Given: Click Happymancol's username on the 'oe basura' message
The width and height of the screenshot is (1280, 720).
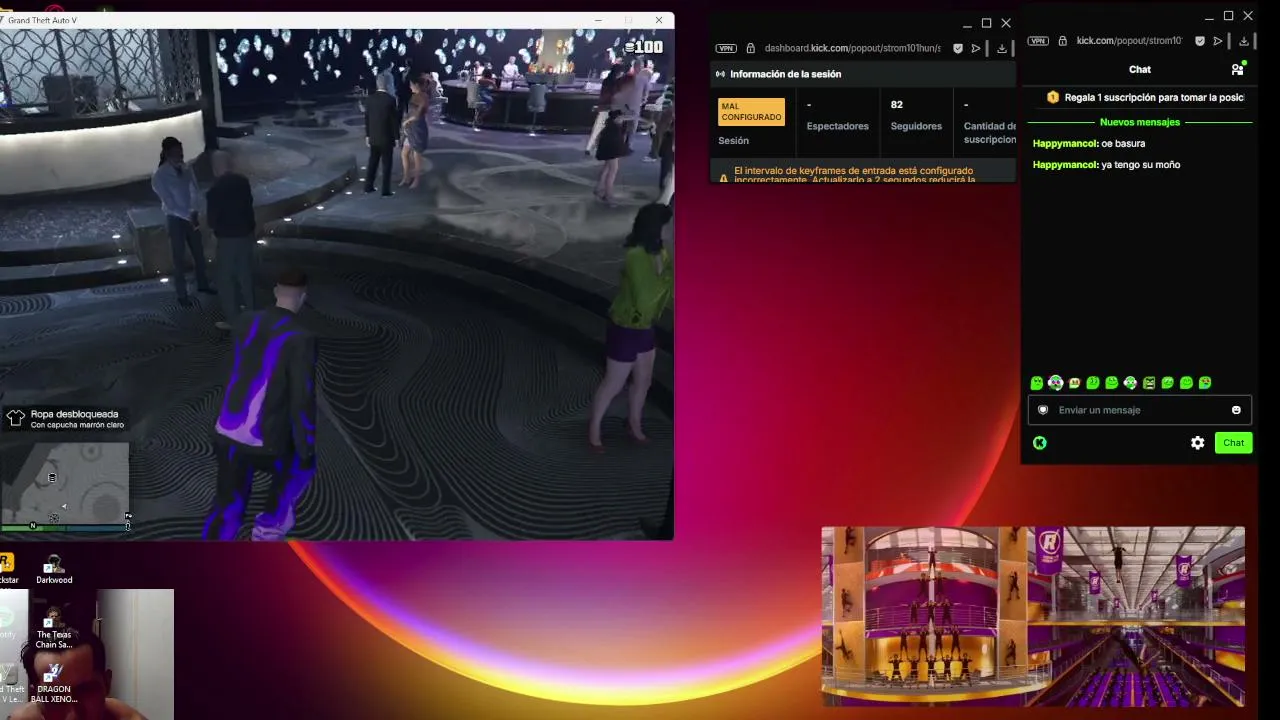Looking at the screenshot, I should 1065,143.
